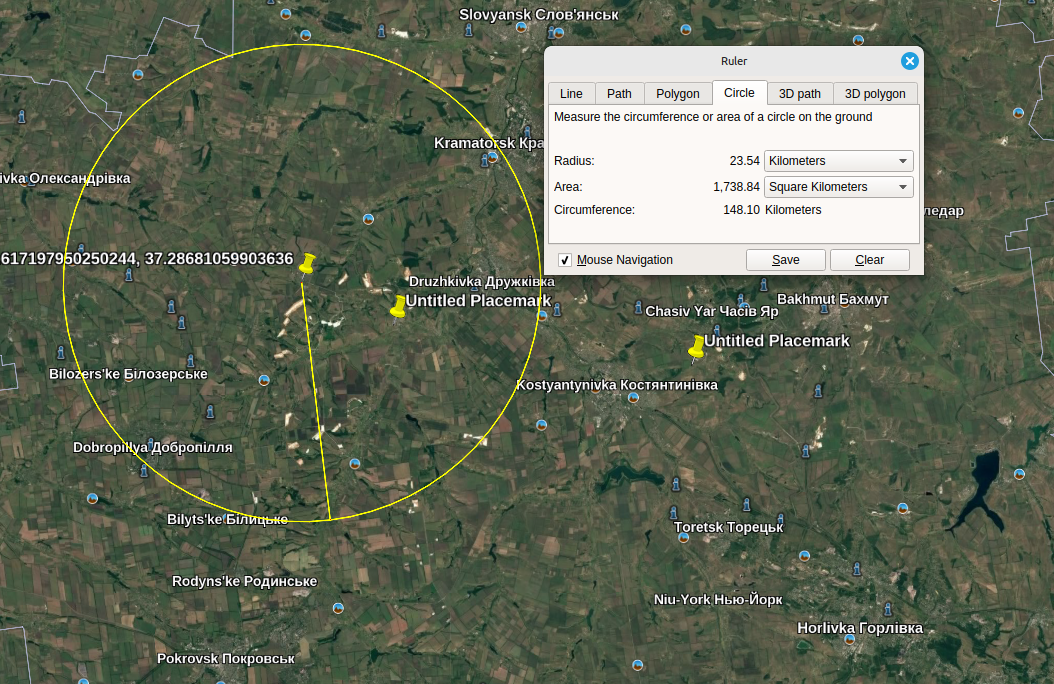Click the yellow pushpin beside the coordinates label
1054x684 pixels.
(x=306, y=265)
